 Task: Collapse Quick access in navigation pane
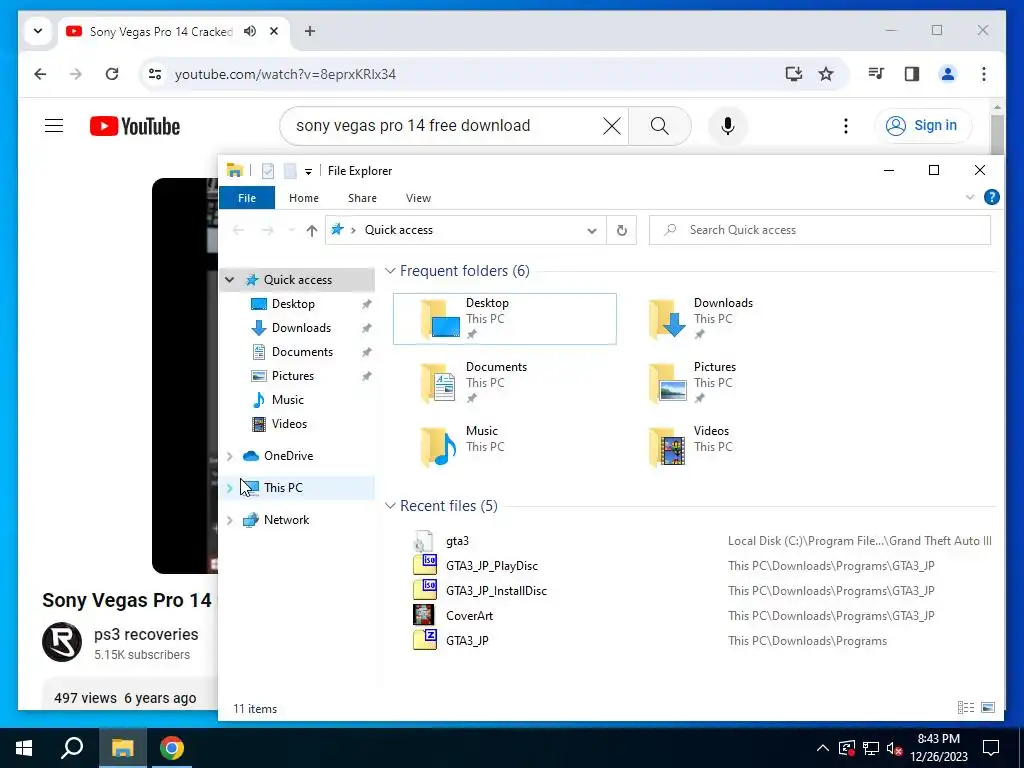230,280
